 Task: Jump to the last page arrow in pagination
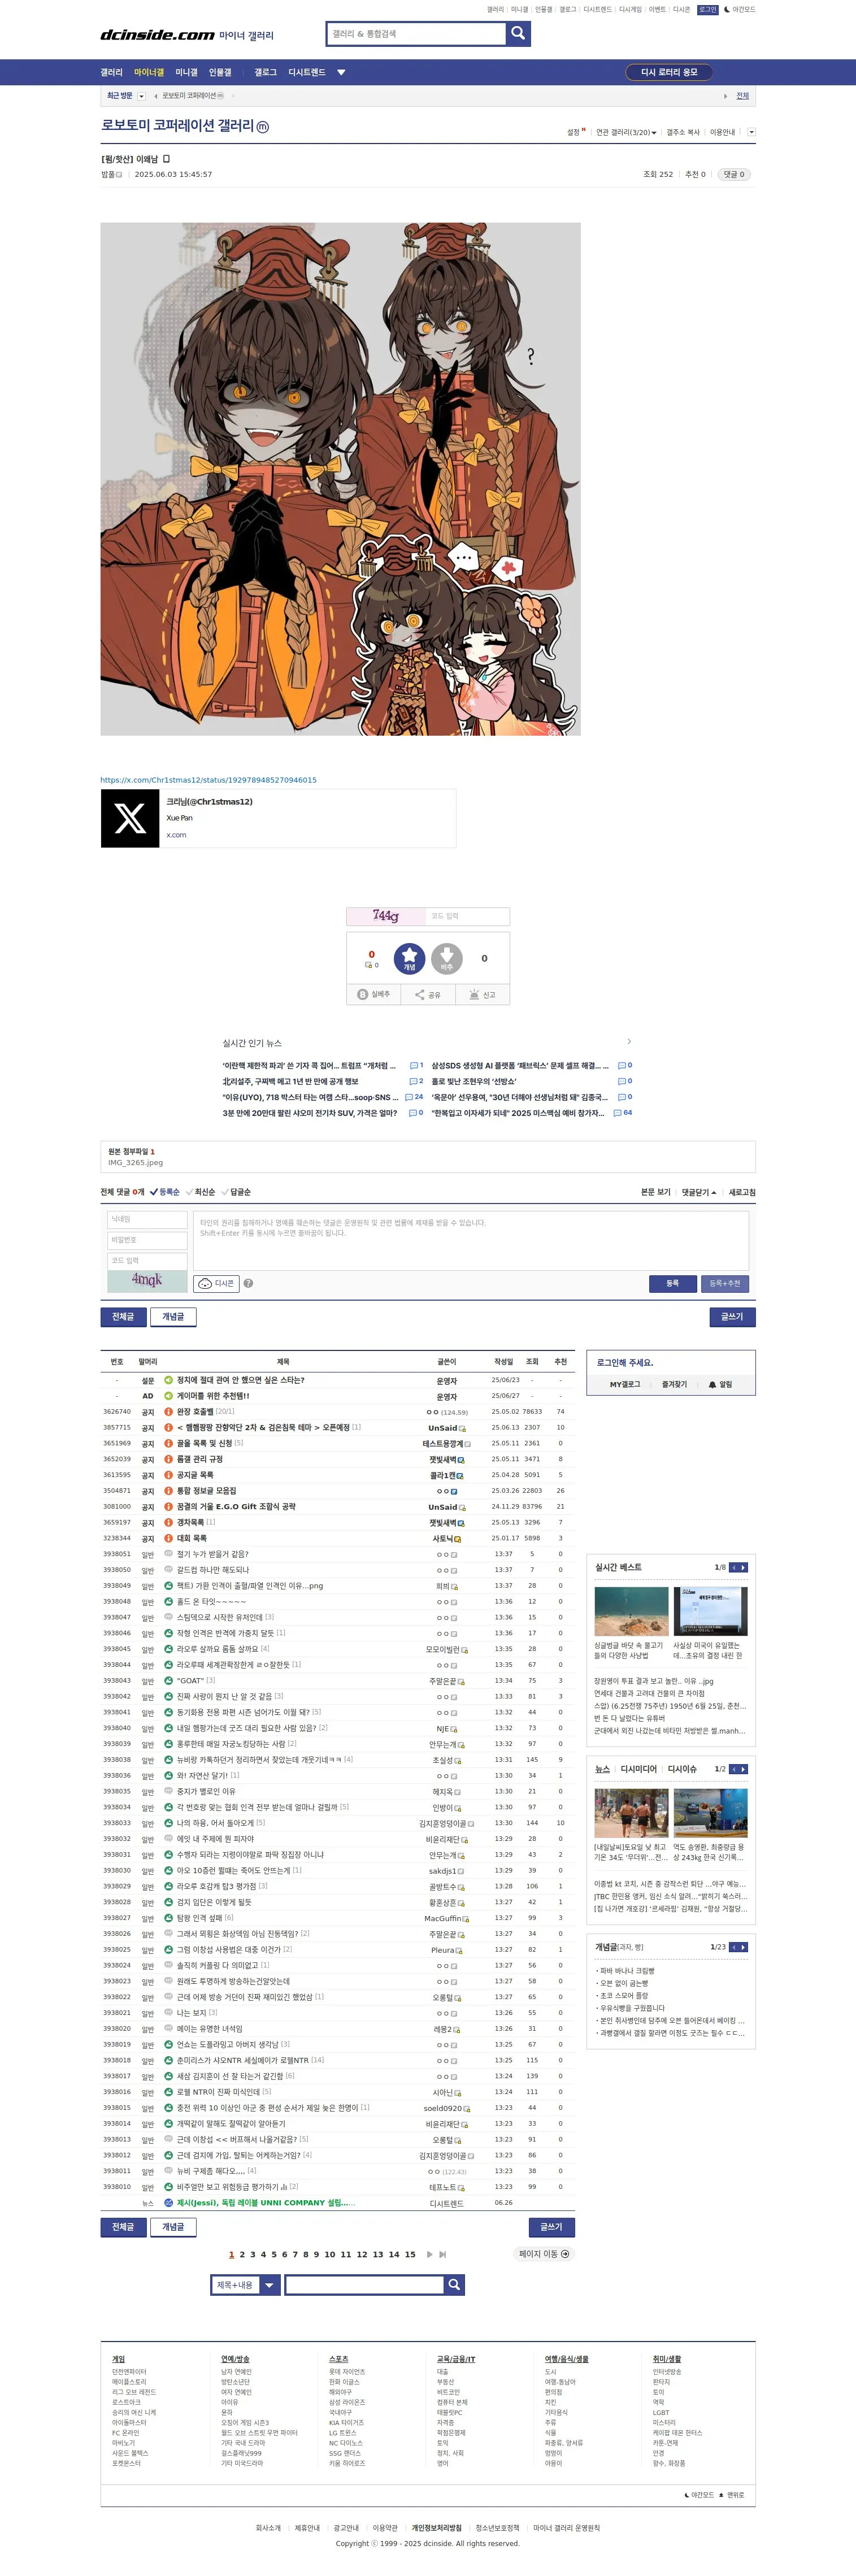pyautogui.click(x=443, y=2254)
